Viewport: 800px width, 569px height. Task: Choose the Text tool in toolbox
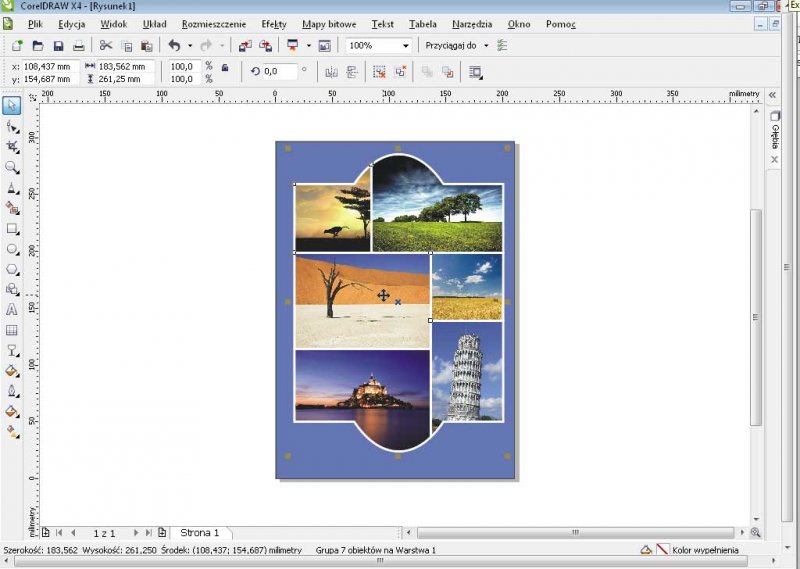[x=12, y=310]
